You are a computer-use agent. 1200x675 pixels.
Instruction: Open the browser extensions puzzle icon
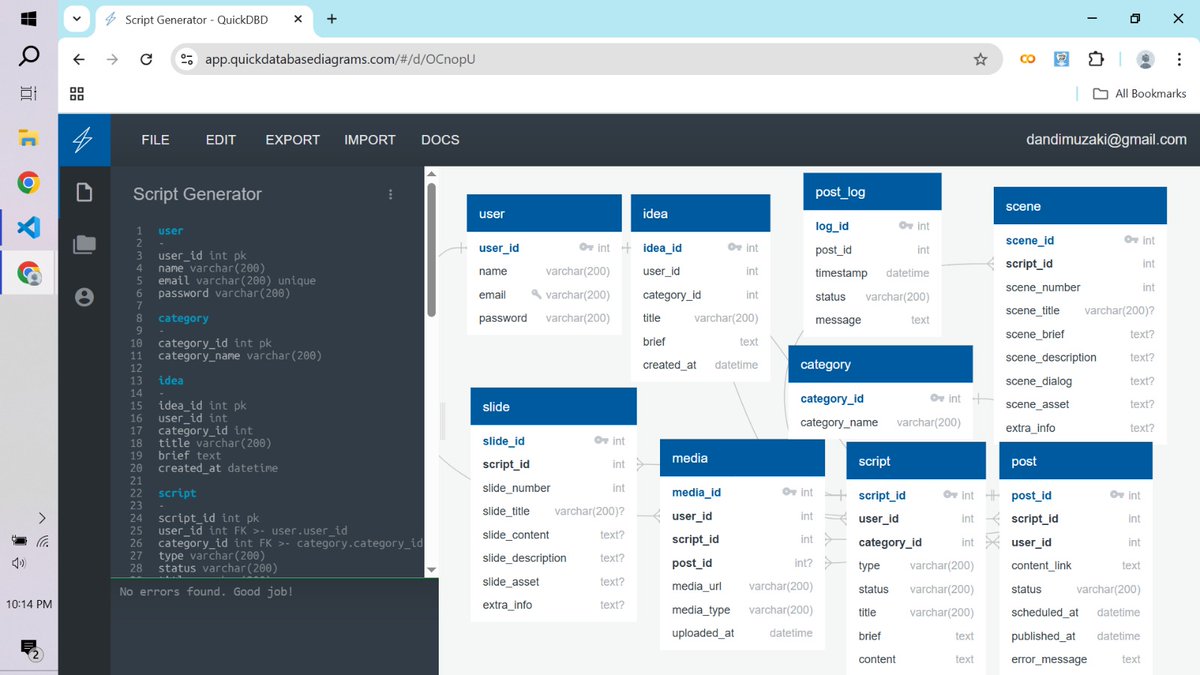[x=1096, y=59]
